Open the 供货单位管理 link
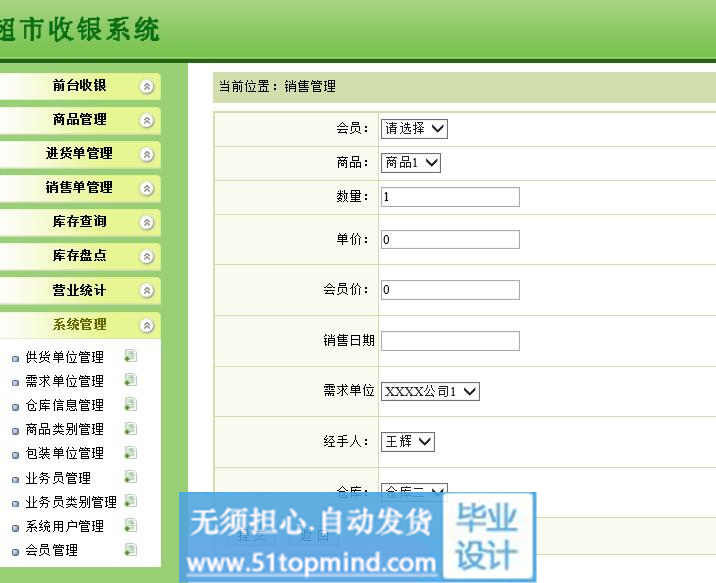Viewport: 716px width, 583px height. pos(64,357)
